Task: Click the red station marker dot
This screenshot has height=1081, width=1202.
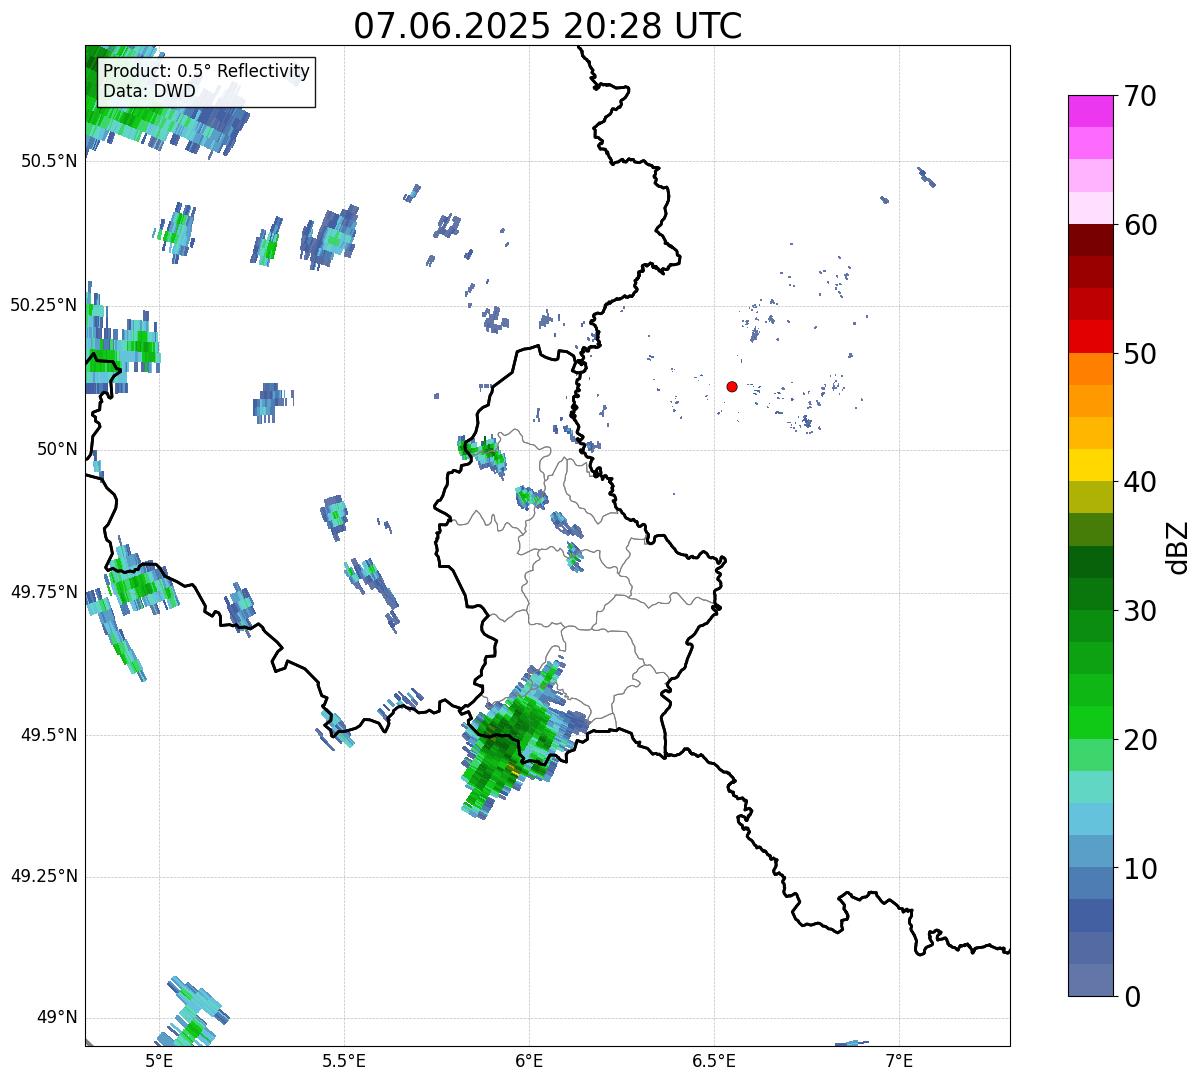Action: [732, 386]
